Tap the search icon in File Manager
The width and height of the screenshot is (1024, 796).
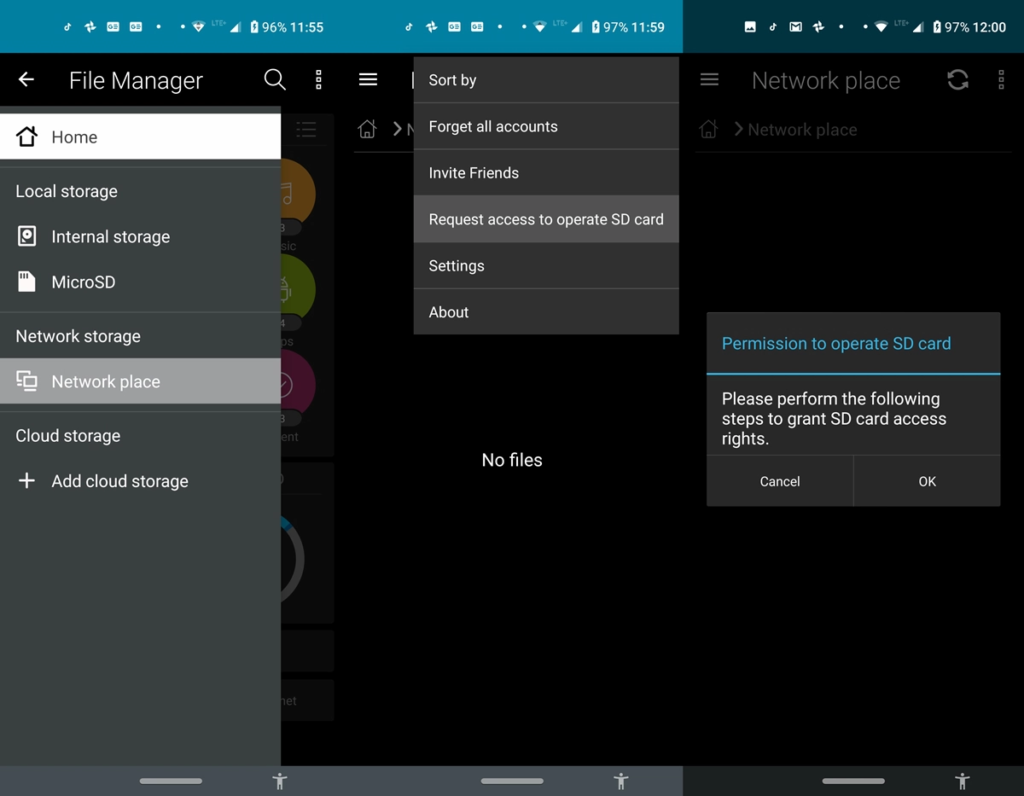[275, 80]
